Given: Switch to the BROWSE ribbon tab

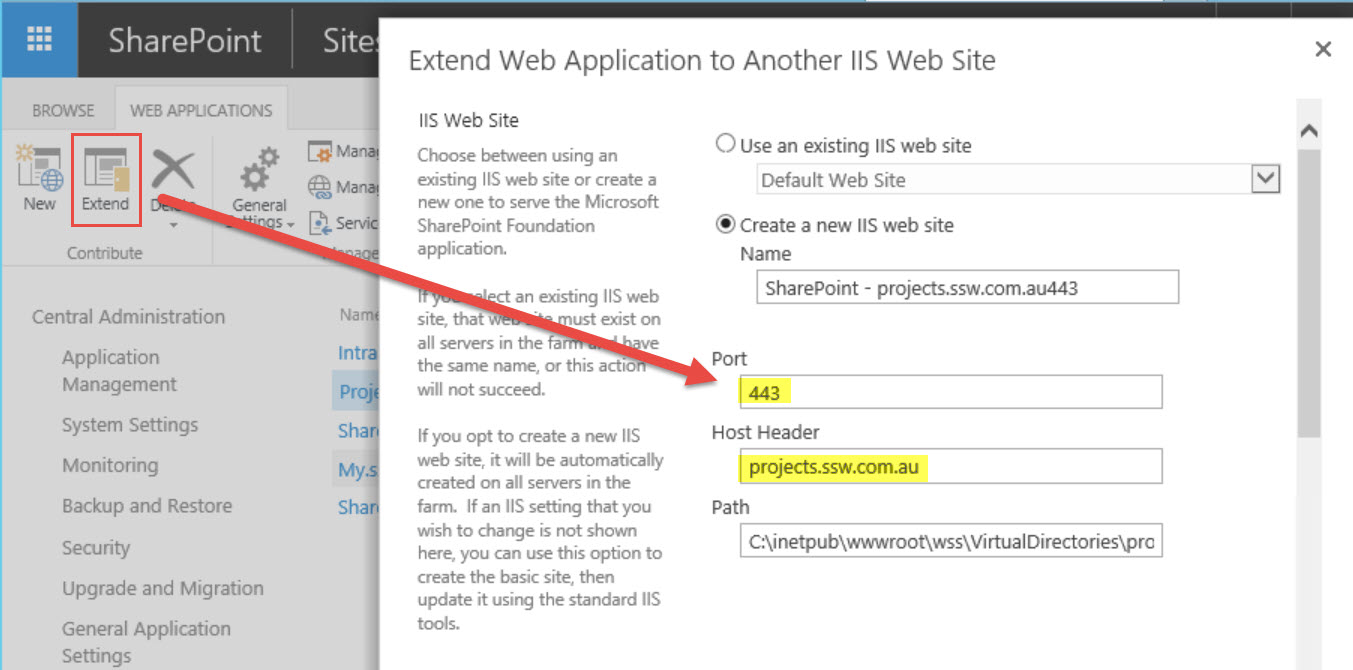Looking at the screenshot, I should point(63,110).
